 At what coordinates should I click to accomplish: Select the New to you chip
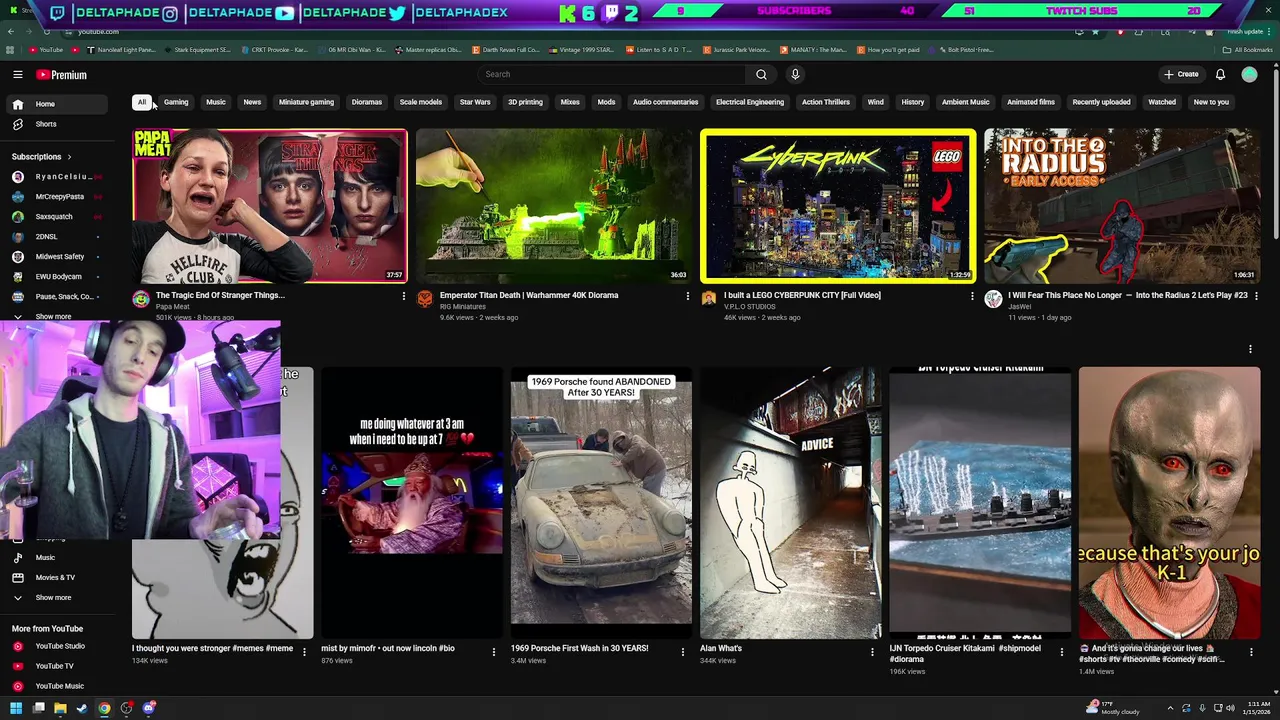click(1211, 102)
